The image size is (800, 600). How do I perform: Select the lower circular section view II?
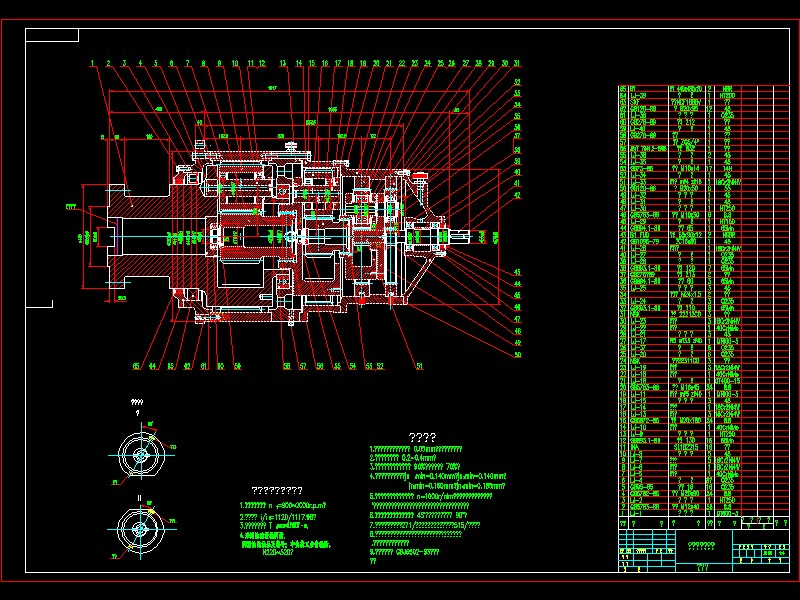(x=141, y=529)
